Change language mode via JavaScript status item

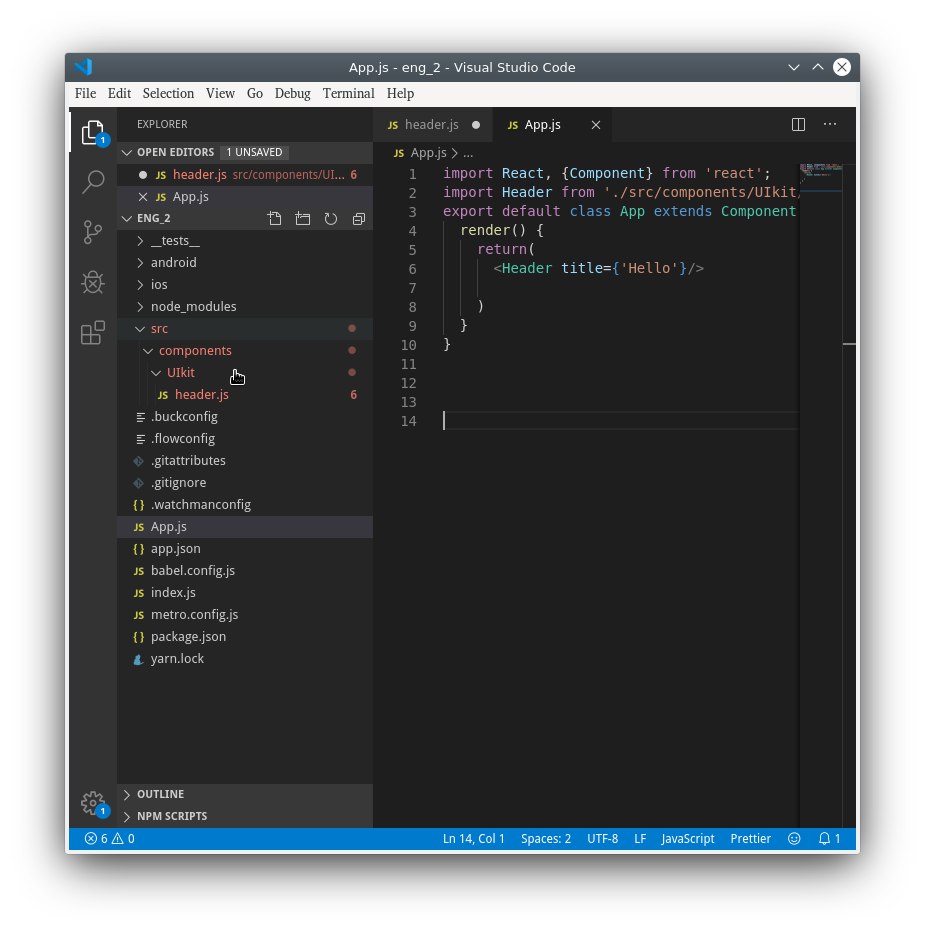688,838
